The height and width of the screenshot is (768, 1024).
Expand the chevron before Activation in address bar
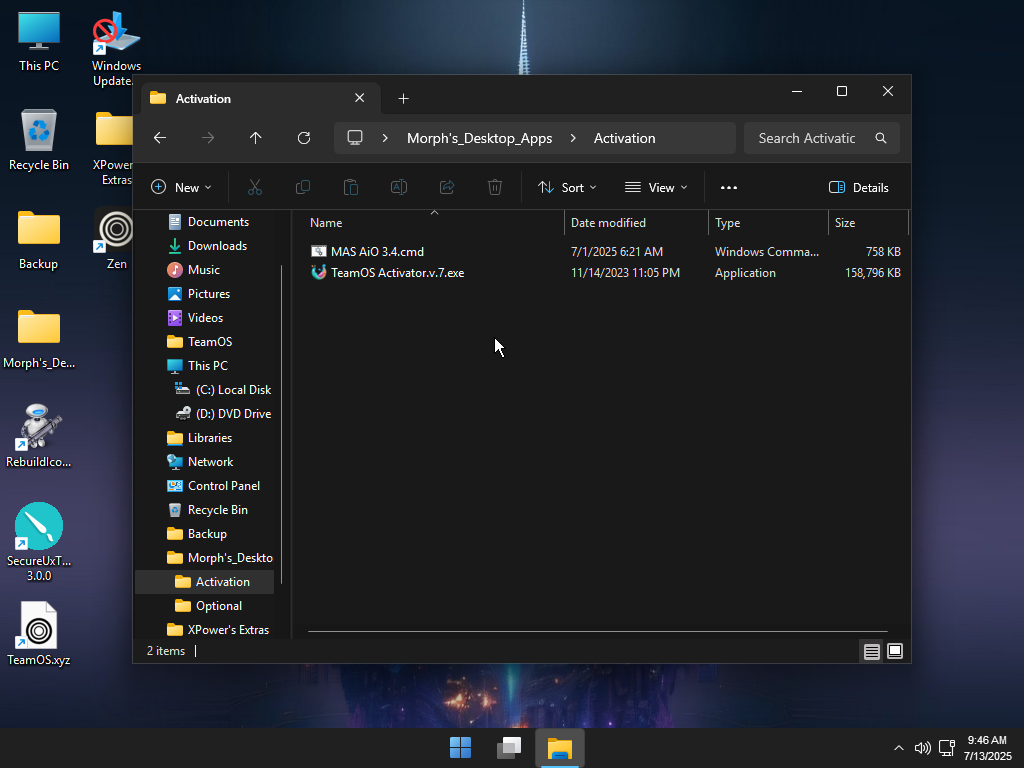tap(573, 138)
